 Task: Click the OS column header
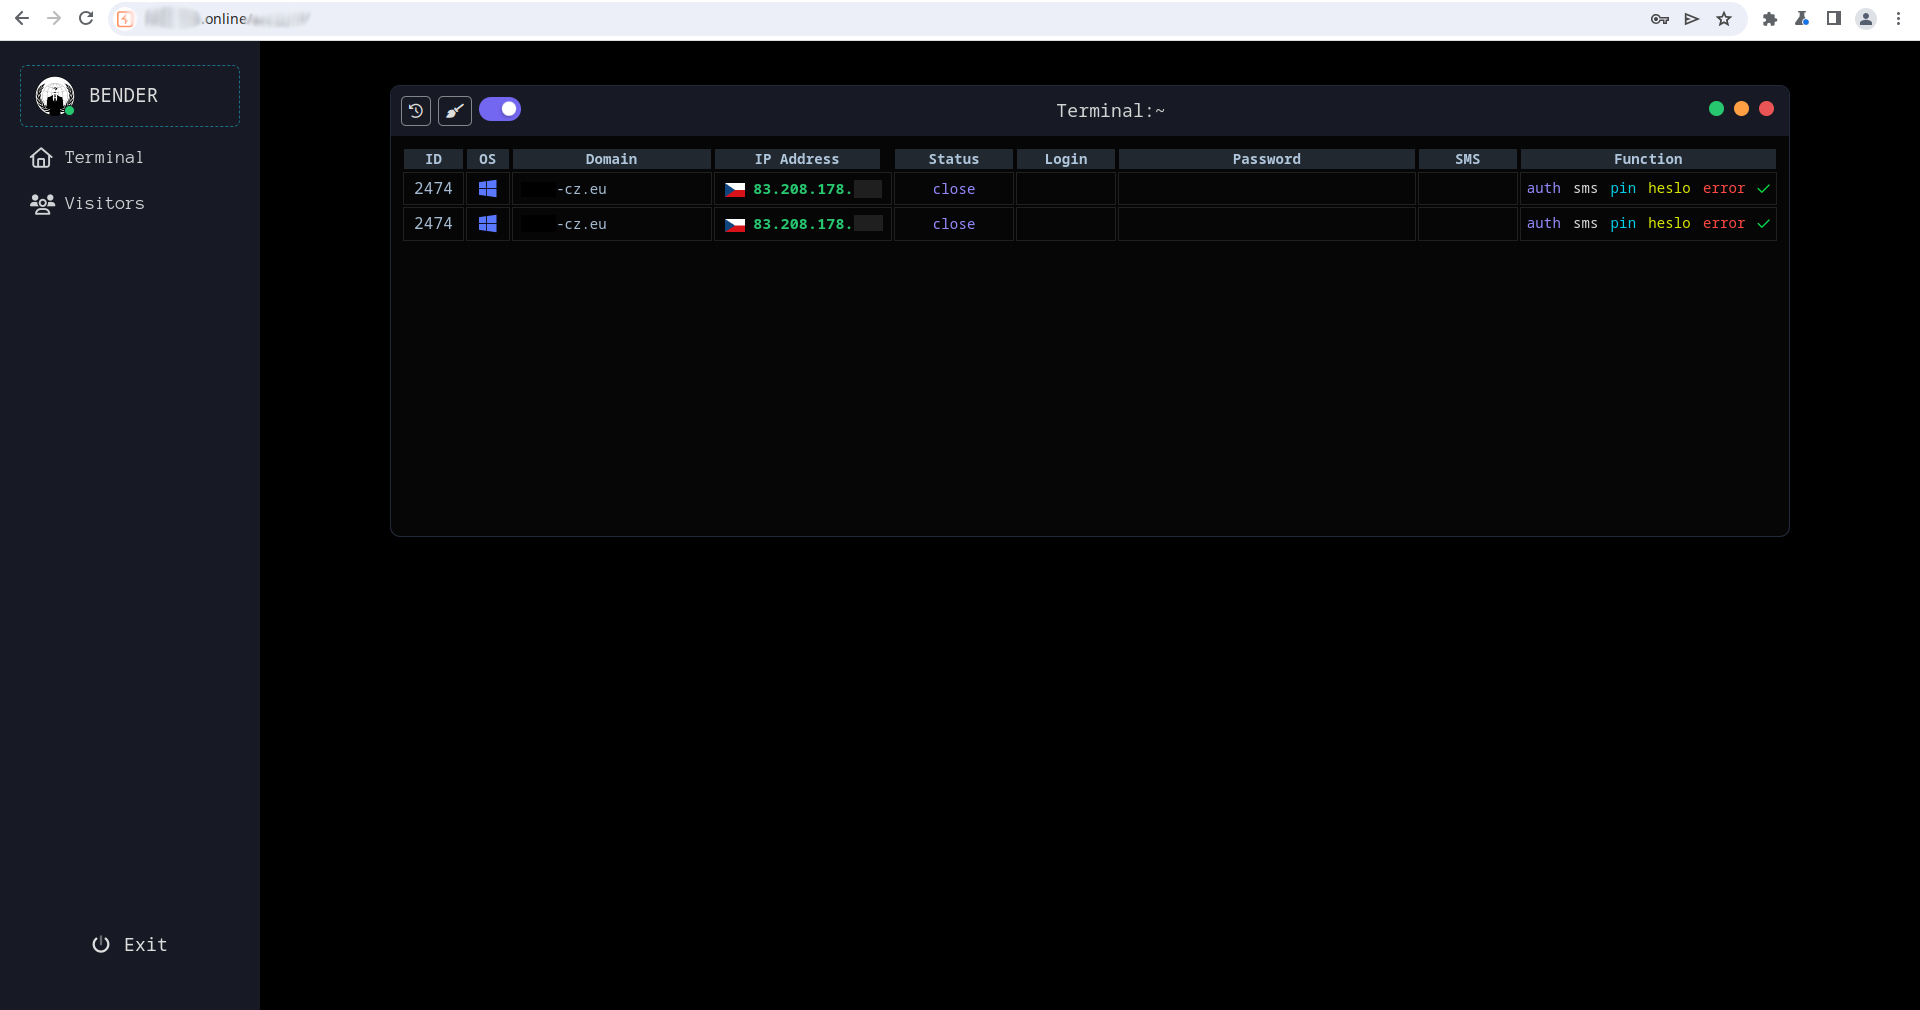488,159
